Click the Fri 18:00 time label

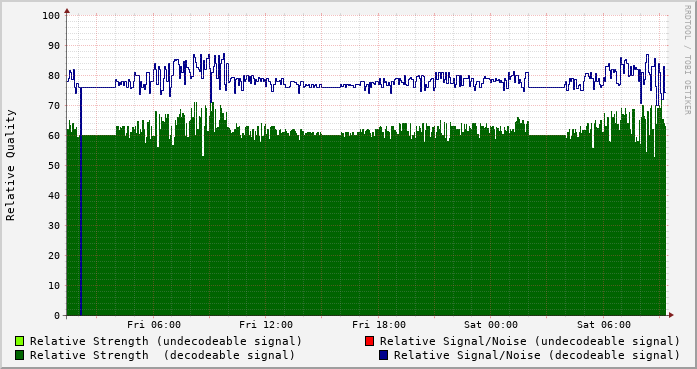click(x=379, y=325)
